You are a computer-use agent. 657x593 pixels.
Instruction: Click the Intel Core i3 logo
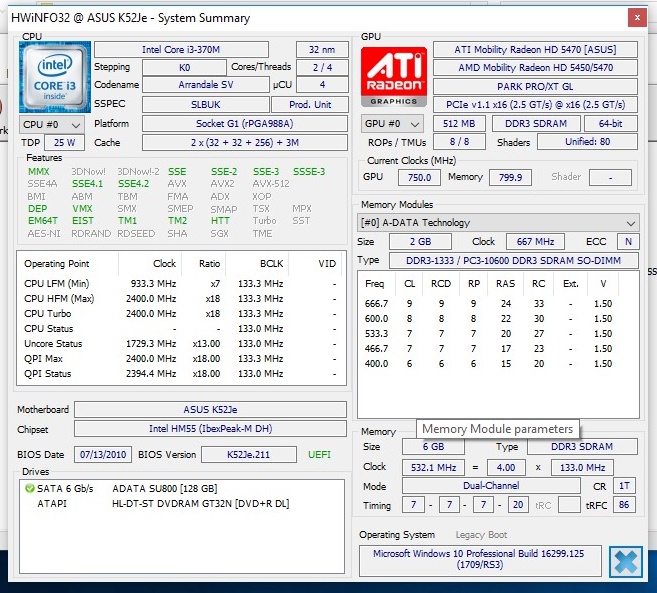click(x=55, y=77)
